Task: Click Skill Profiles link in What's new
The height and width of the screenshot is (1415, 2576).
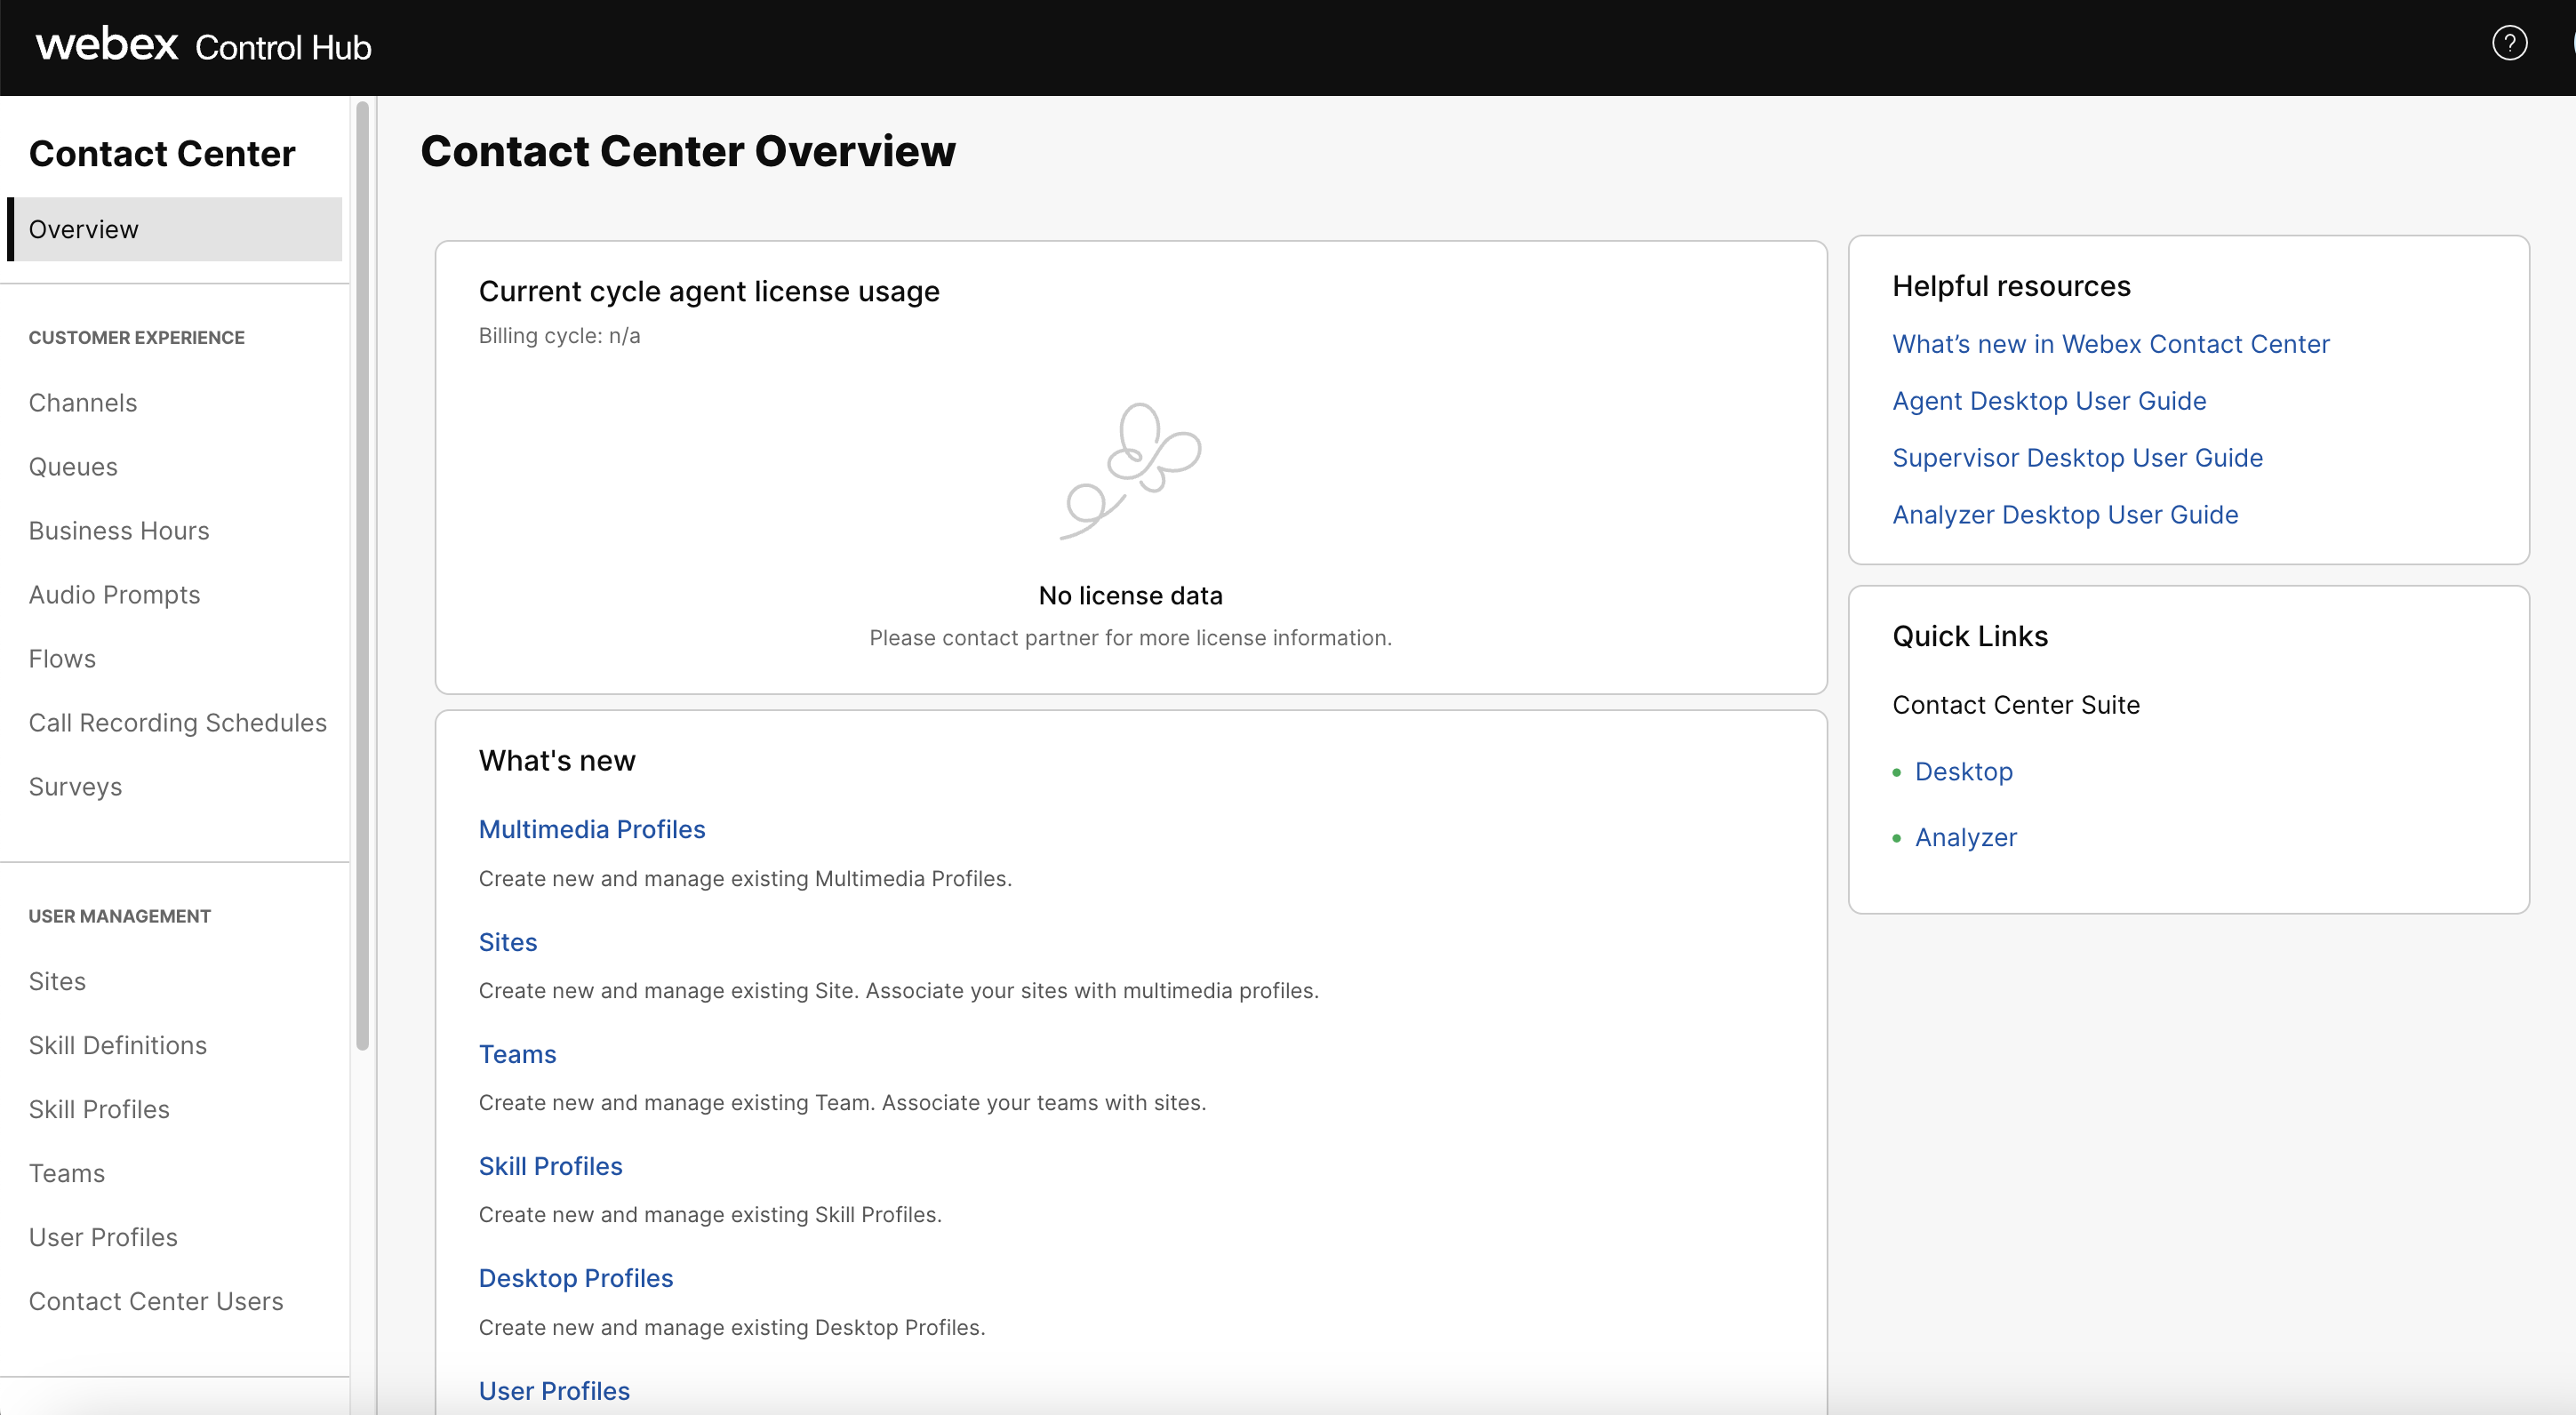Action: click(550, 1166)
